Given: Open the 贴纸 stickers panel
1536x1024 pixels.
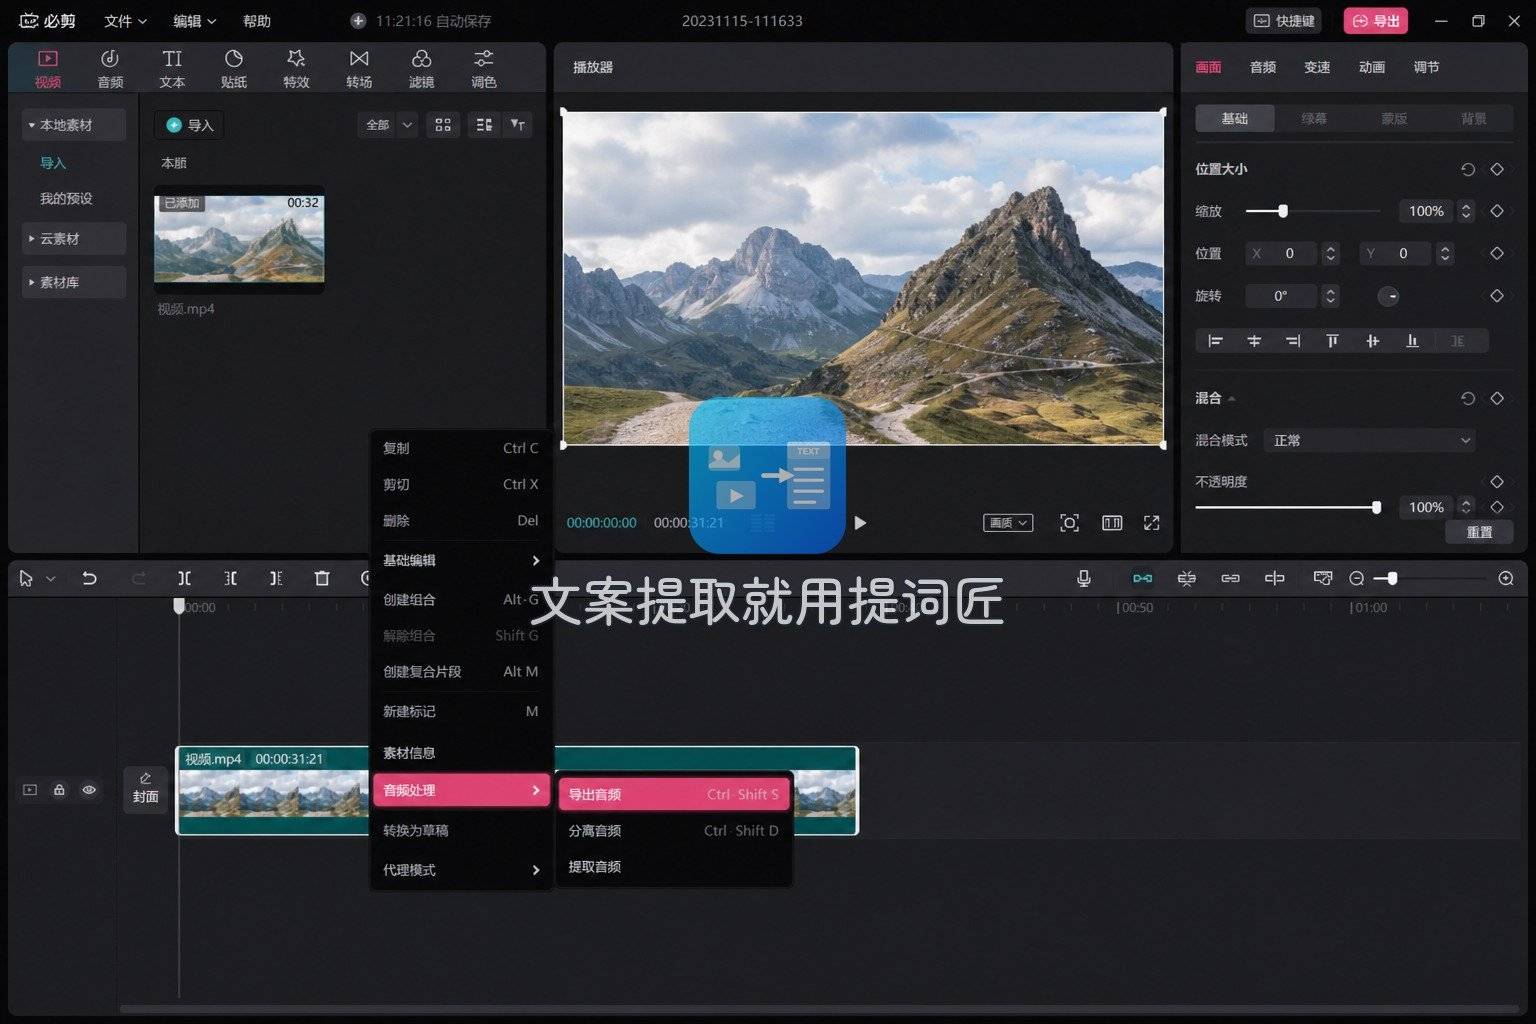Looking at the screenshot, I should (x=233, y=68).
